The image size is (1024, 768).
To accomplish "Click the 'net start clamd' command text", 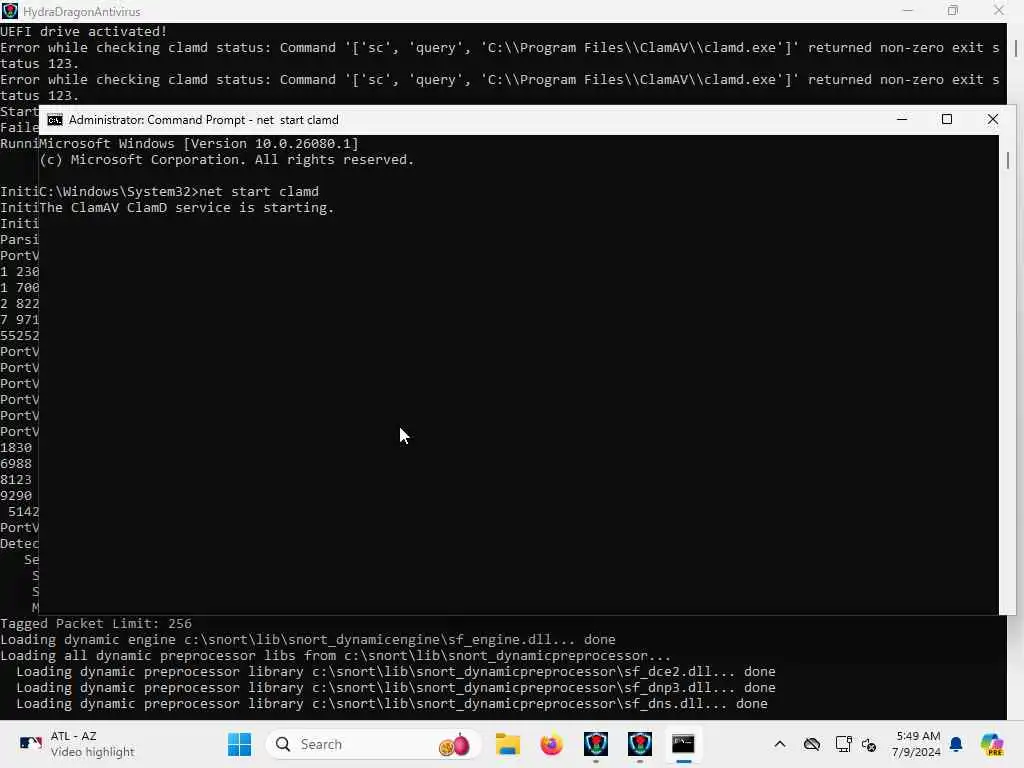I will (x=259, y=191).
